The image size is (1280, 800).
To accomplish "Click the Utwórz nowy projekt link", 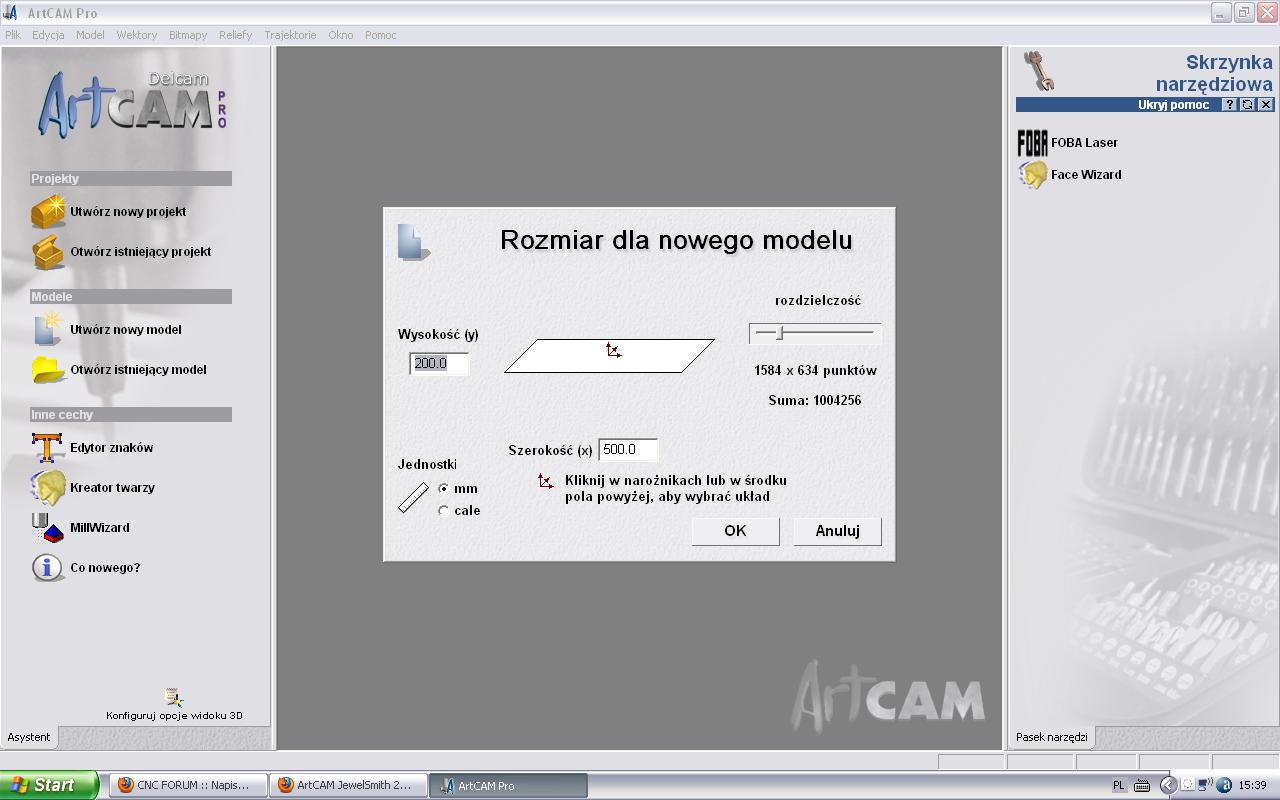I will click(x=128, y=212).
